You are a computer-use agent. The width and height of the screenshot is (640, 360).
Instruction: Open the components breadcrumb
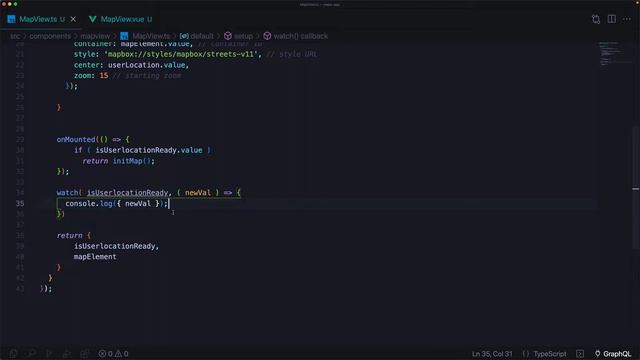tap(50, 36)
